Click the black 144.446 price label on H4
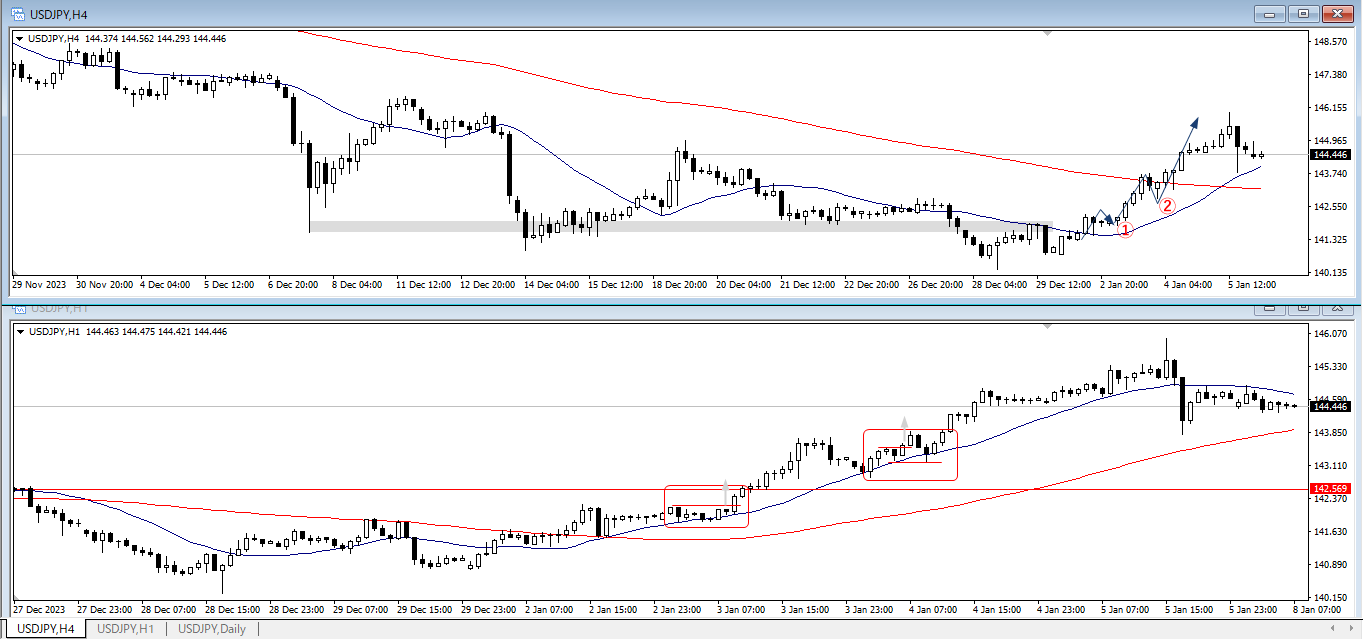Image resolution: width=1363 pixels, height=640 pixels. 1330,154
